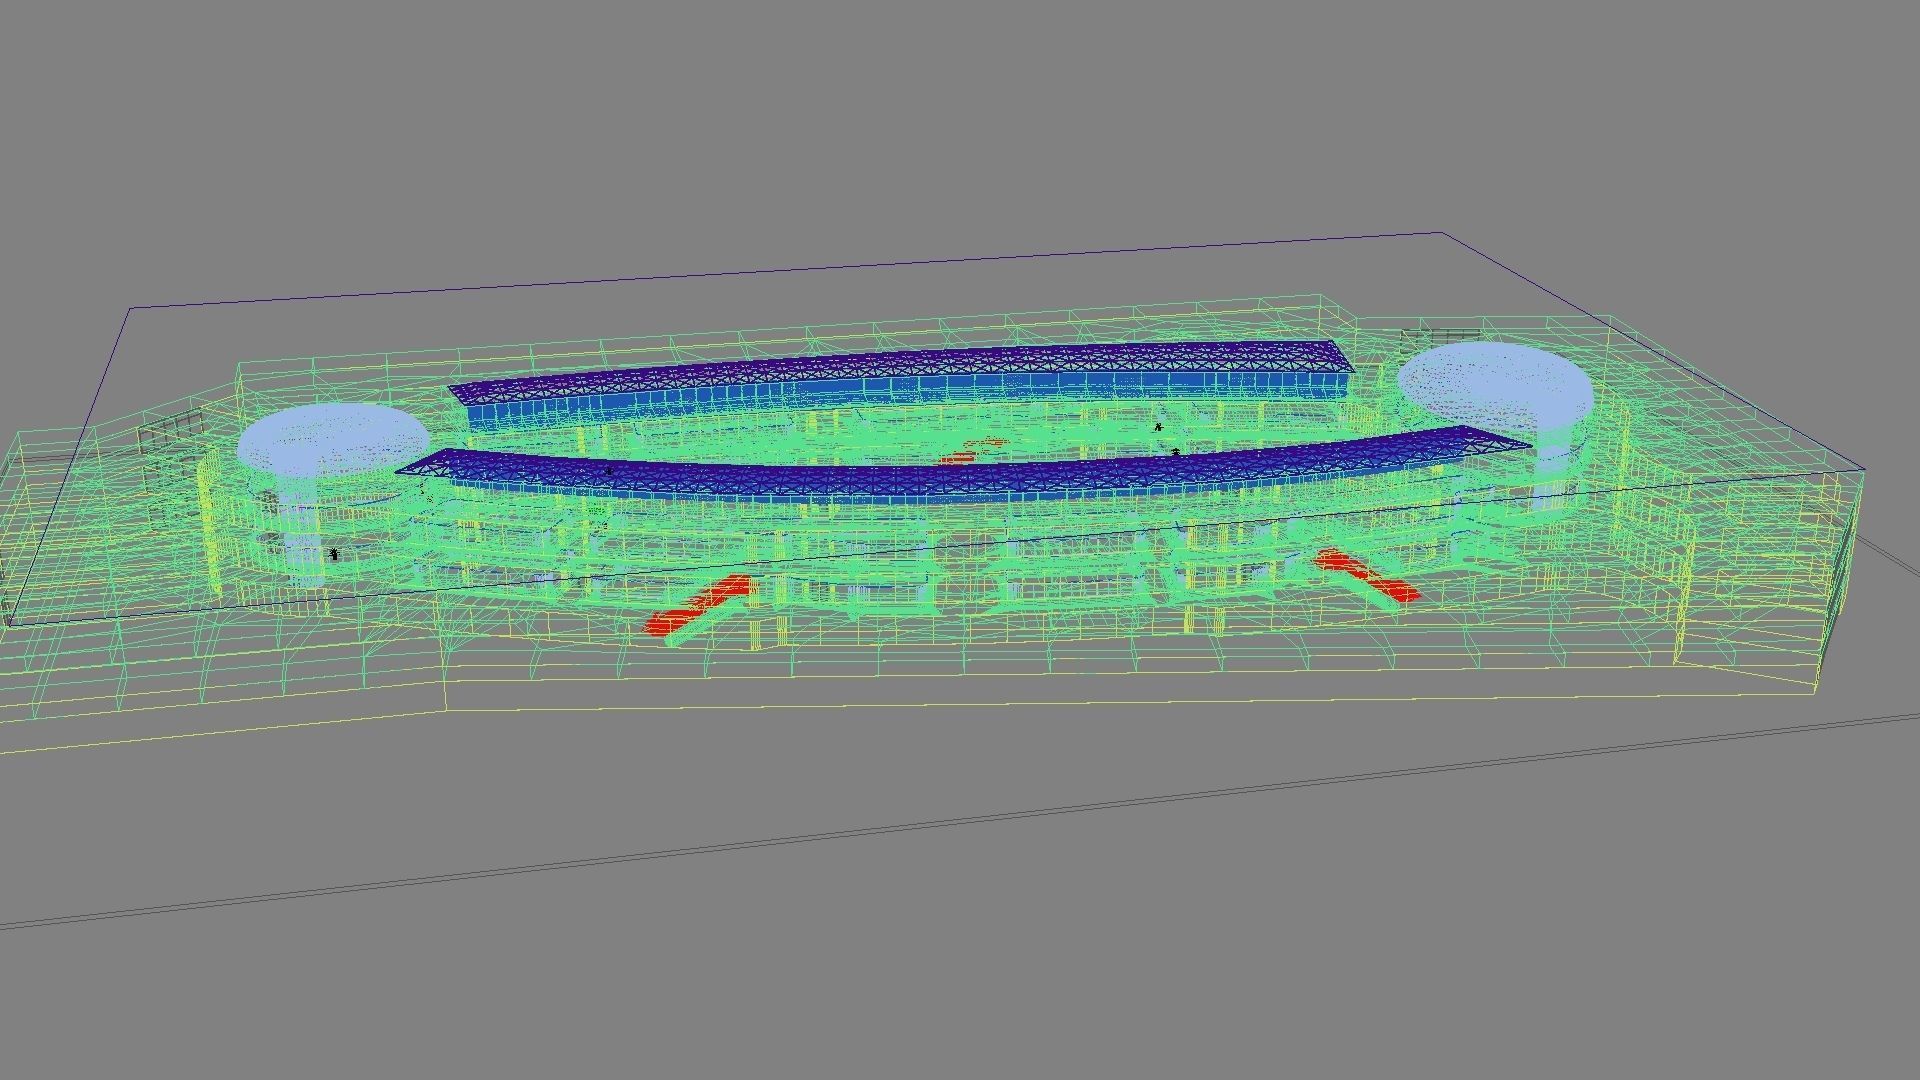This screenshot has height=1080, width=1920.
Task: Select the right light-blue circular tower roof
Action: (1495, 384)
